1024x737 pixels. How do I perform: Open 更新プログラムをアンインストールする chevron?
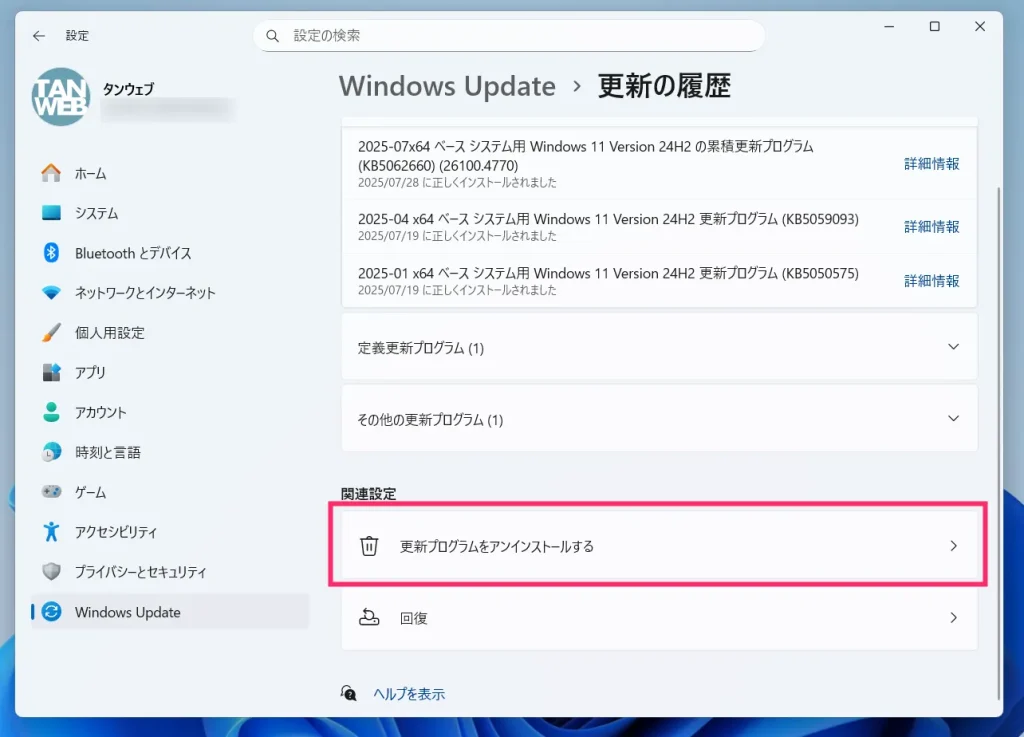[953, 546]
